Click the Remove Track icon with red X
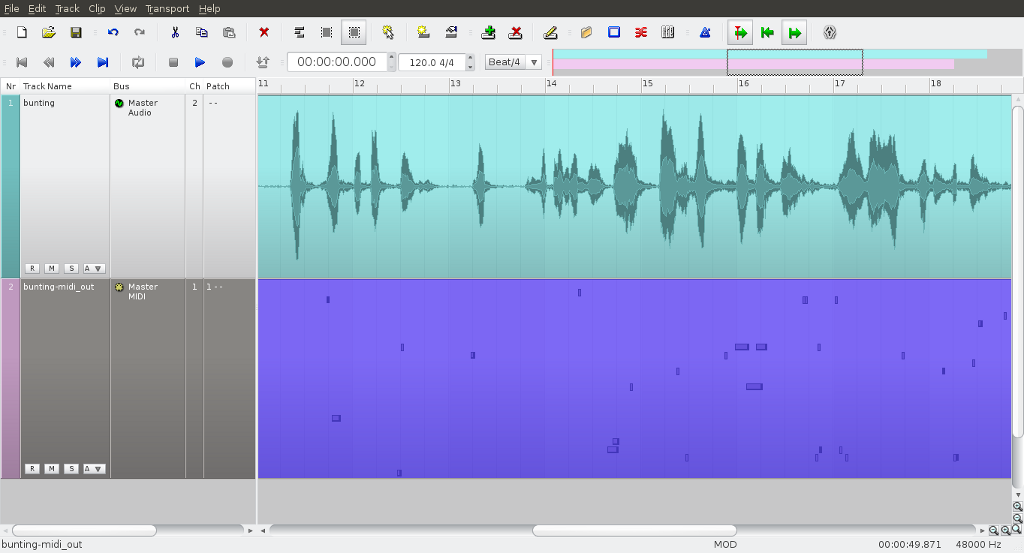 (x=515, y=32)
